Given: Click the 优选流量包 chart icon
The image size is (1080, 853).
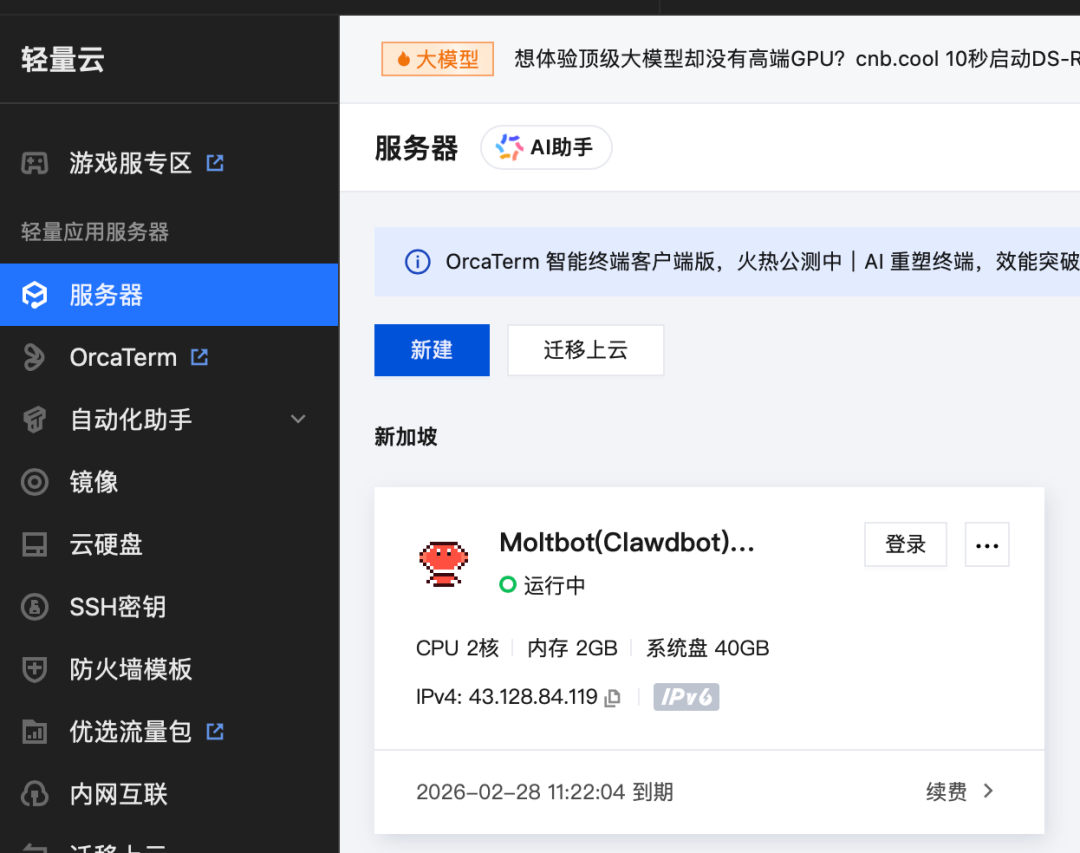Looking at the screenshot, I should click(34, 732).
